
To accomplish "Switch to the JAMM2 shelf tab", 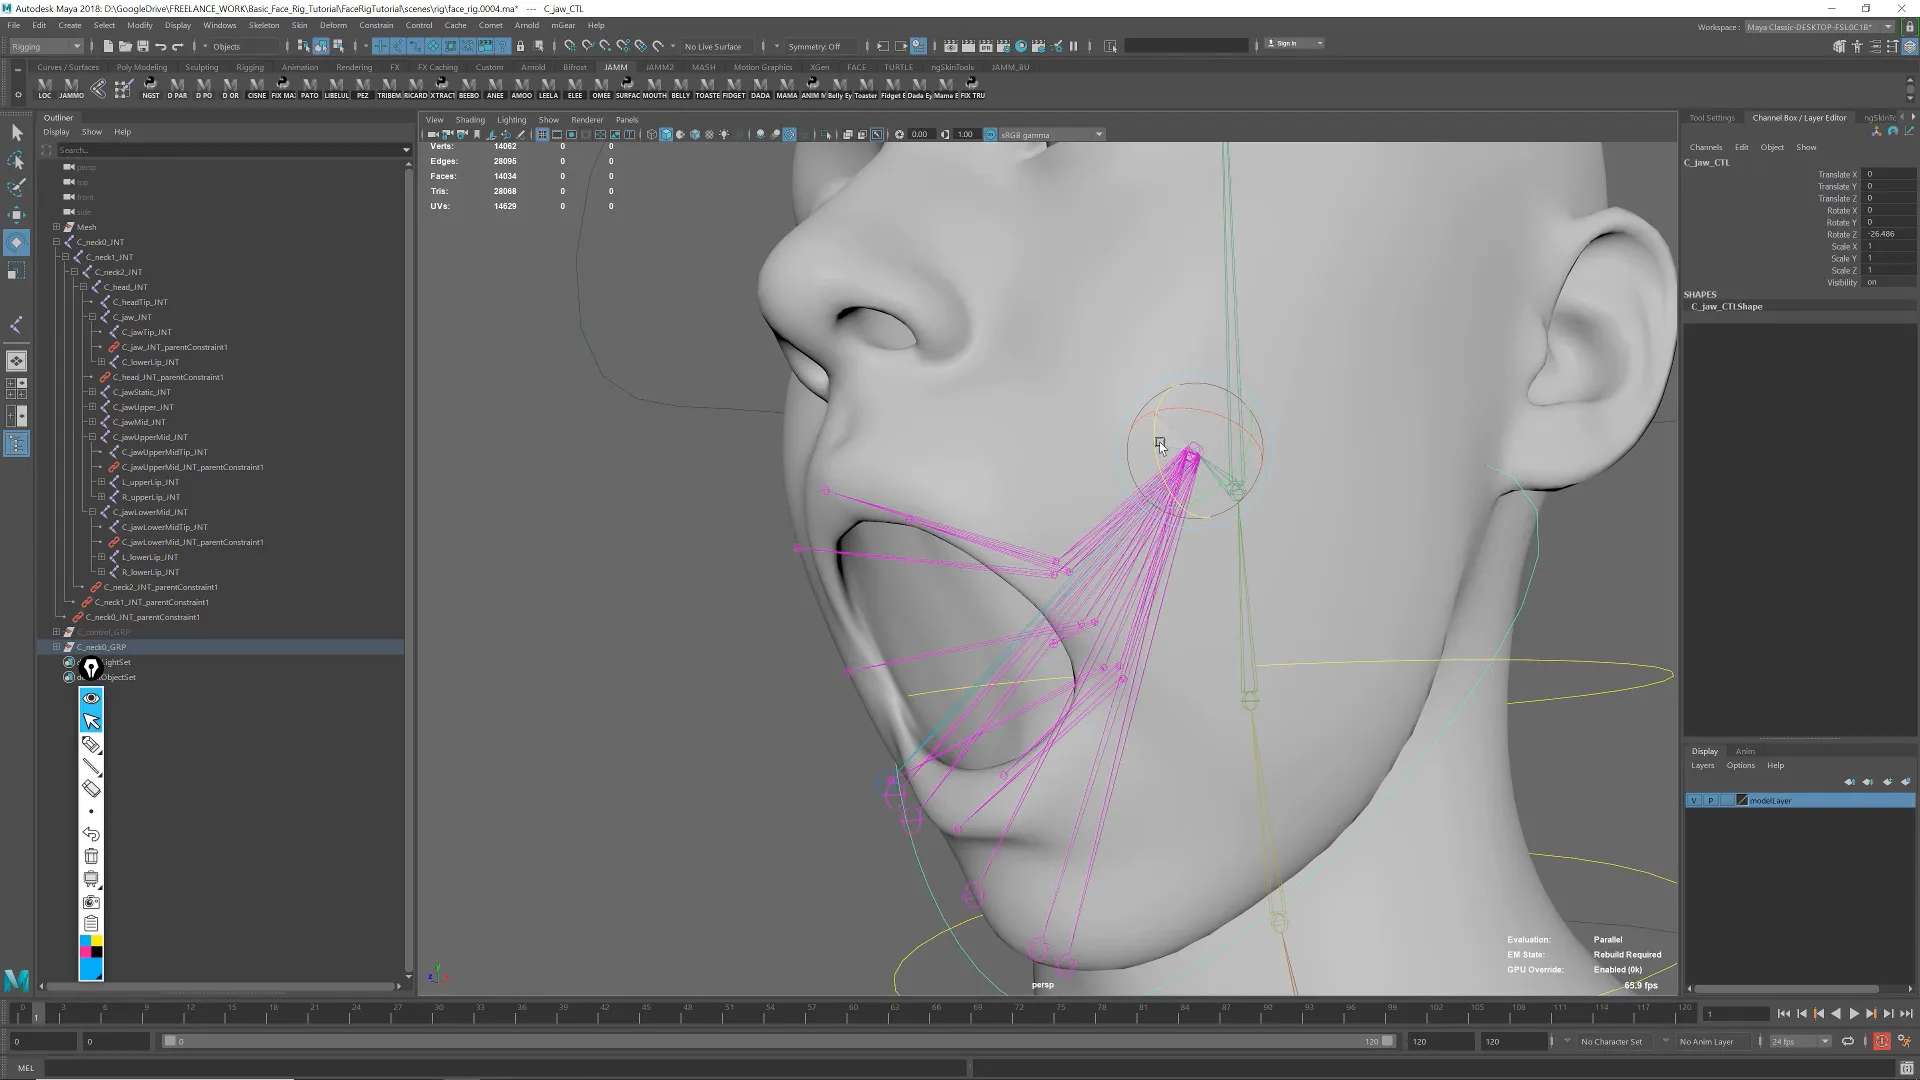I will [x=660, y=67].
